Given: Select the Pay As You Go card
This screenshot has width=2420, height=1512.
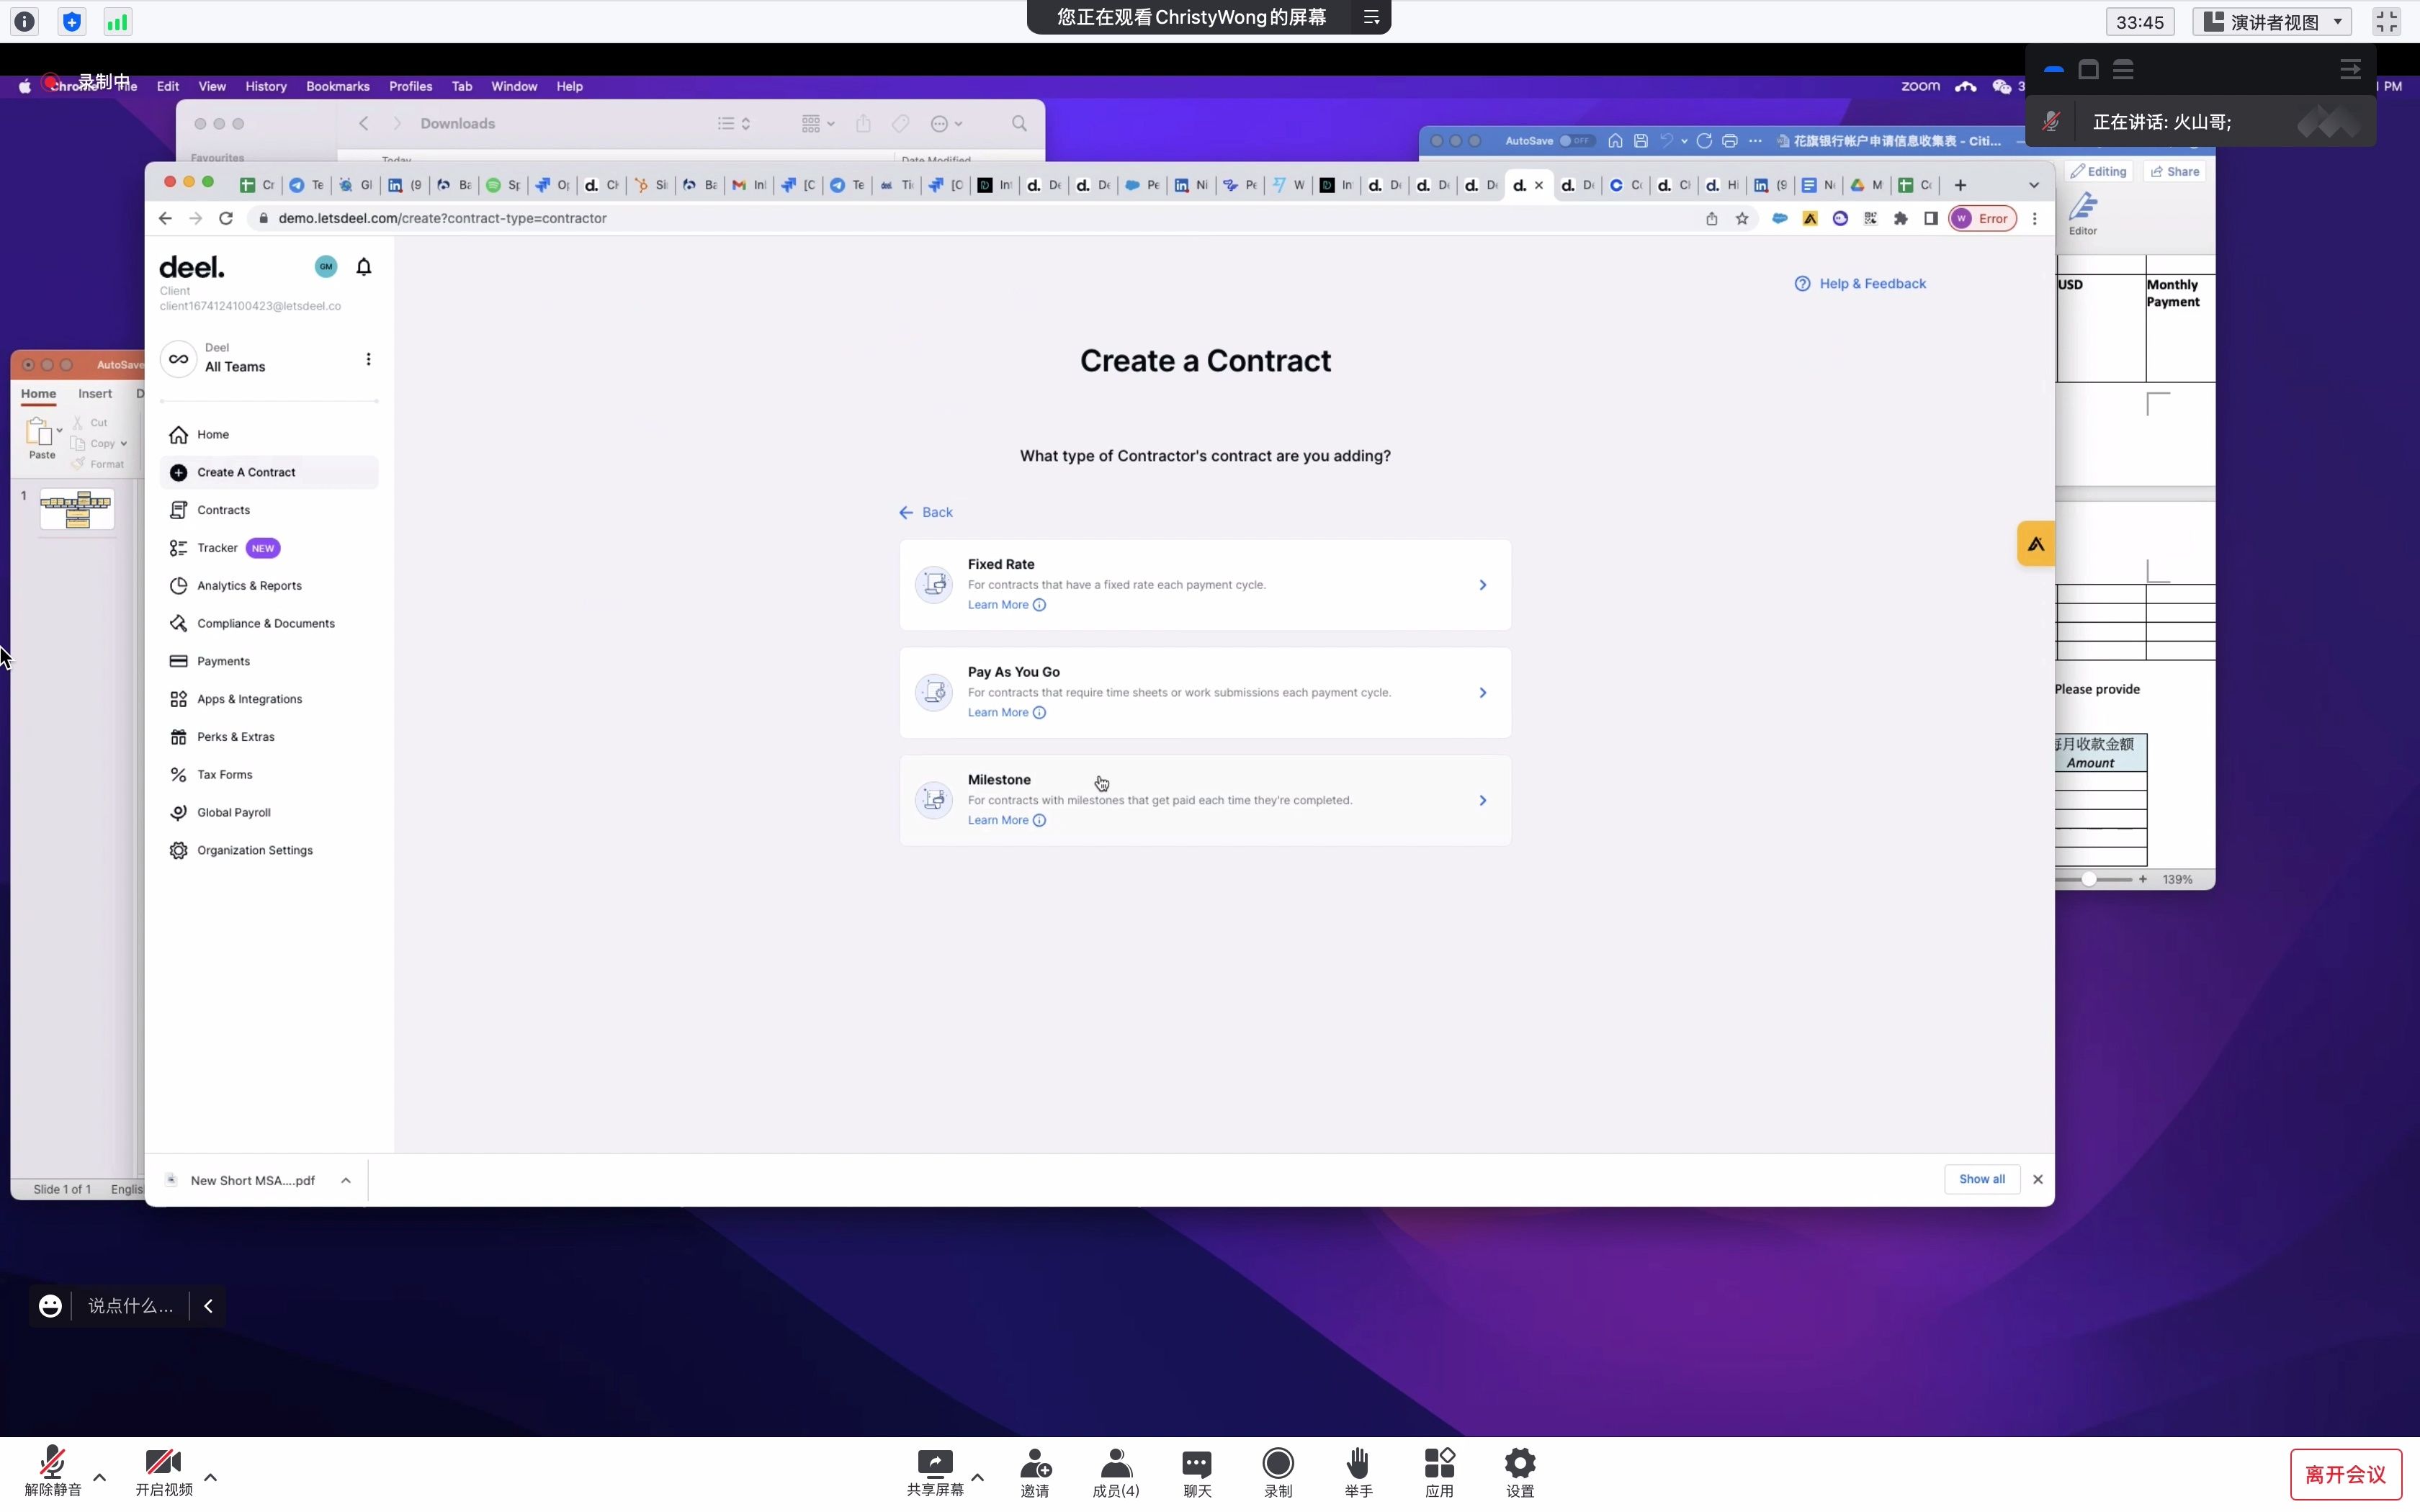Looking at the screenshot, I should coord(1205,692).
